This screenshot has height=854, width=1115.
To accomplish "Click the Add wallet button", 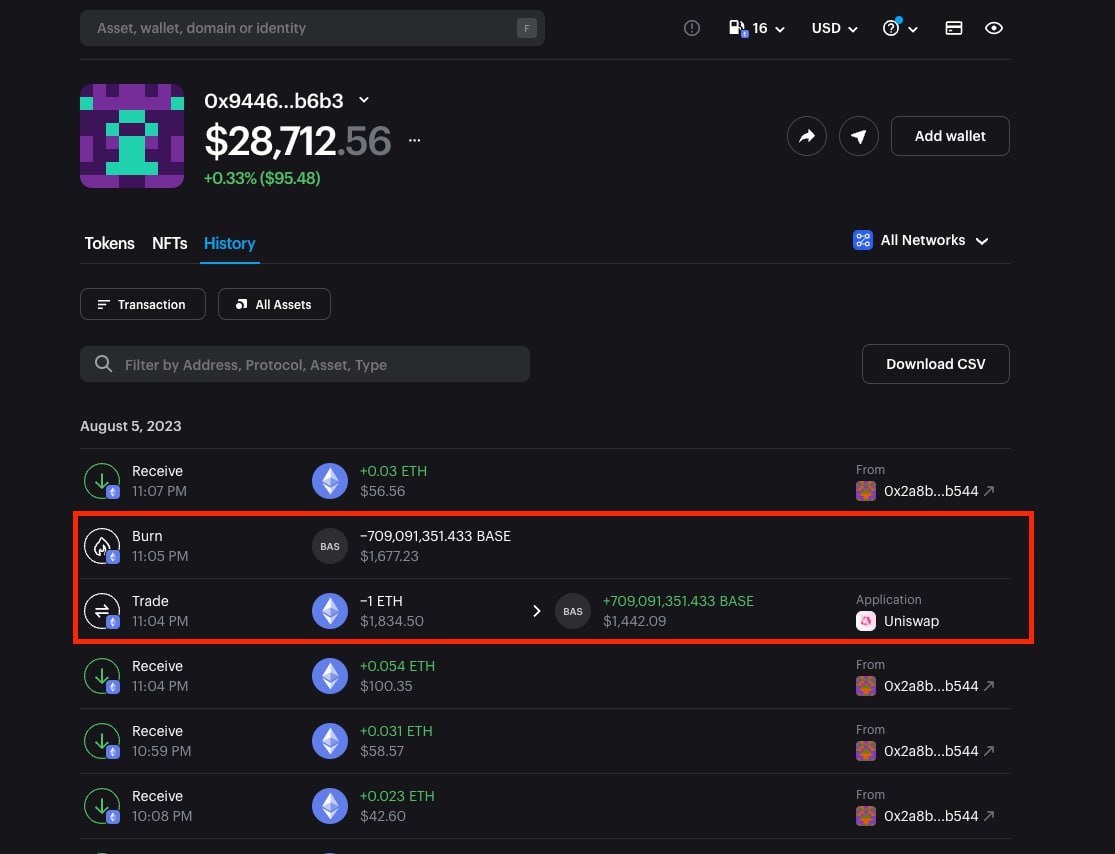I will tap(950, 136).
